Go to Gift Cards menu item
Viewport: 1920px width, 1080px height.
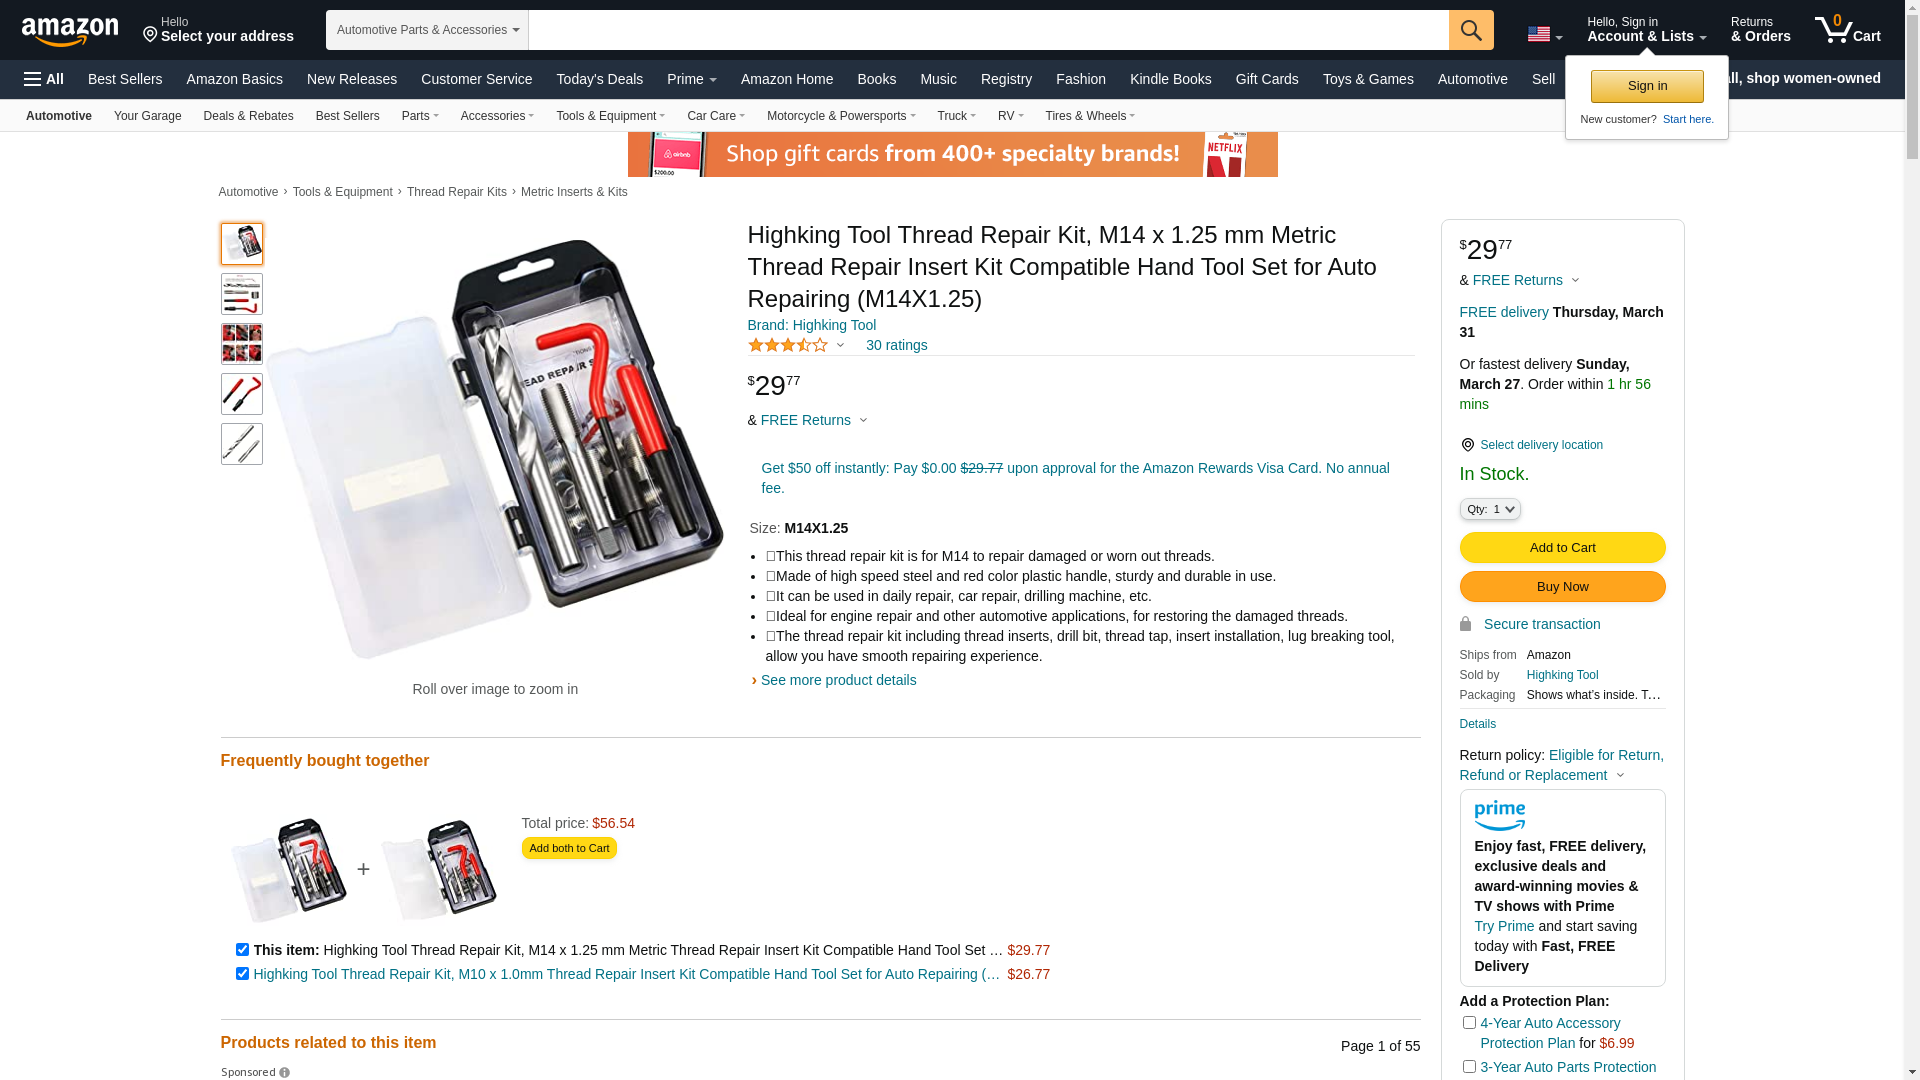[x=1267, y=79]
